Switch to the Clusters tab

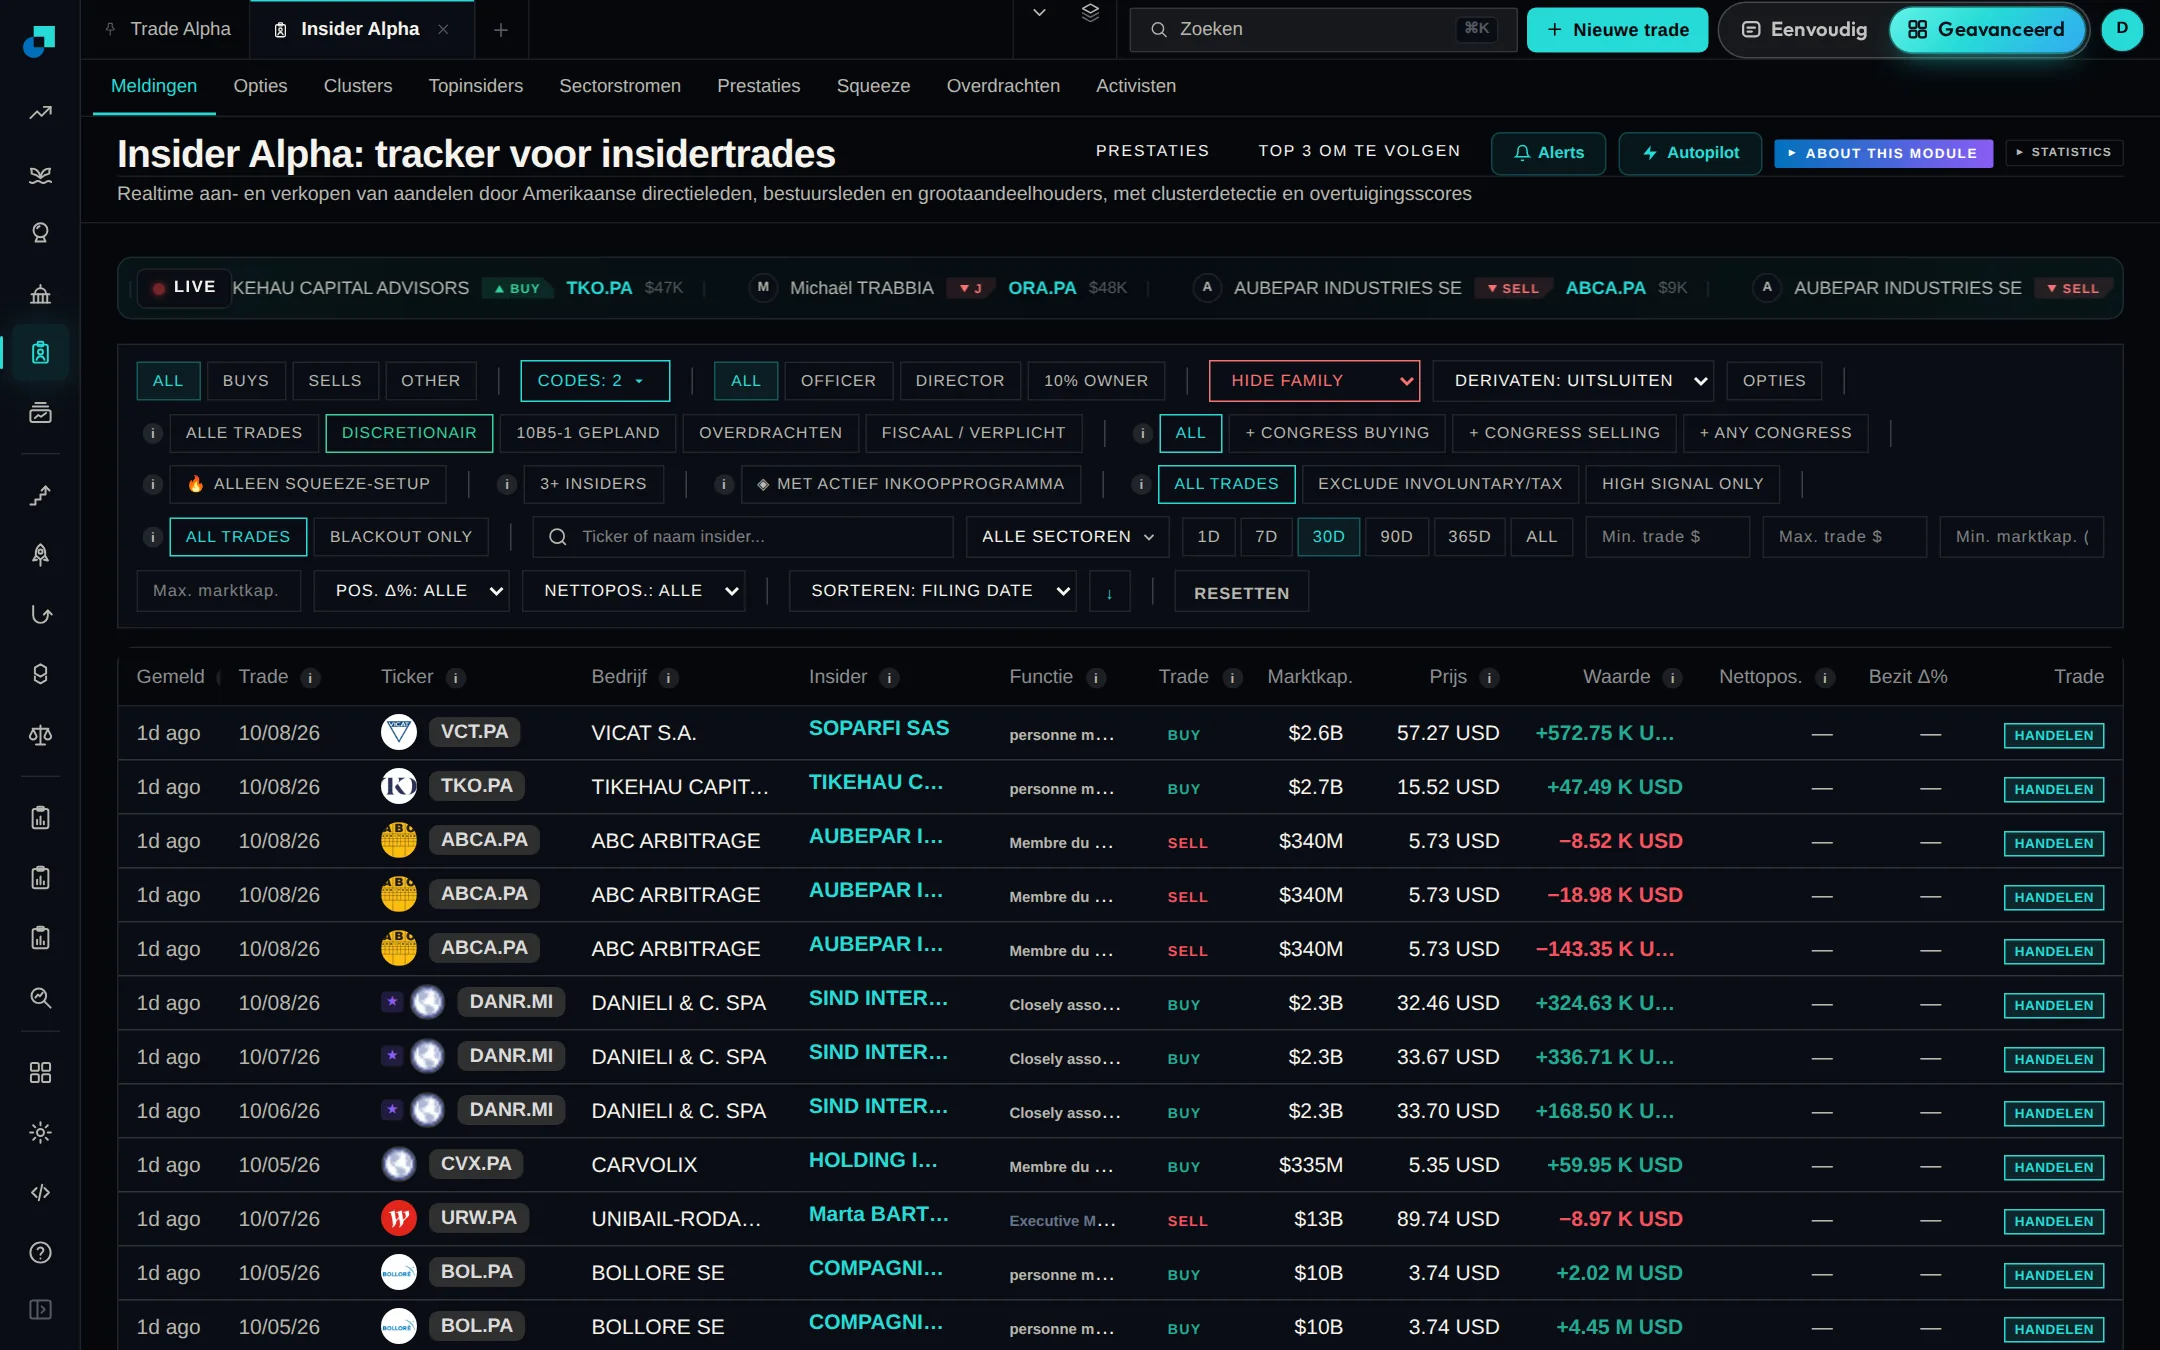pyautogui.click(x=358, y=86)
